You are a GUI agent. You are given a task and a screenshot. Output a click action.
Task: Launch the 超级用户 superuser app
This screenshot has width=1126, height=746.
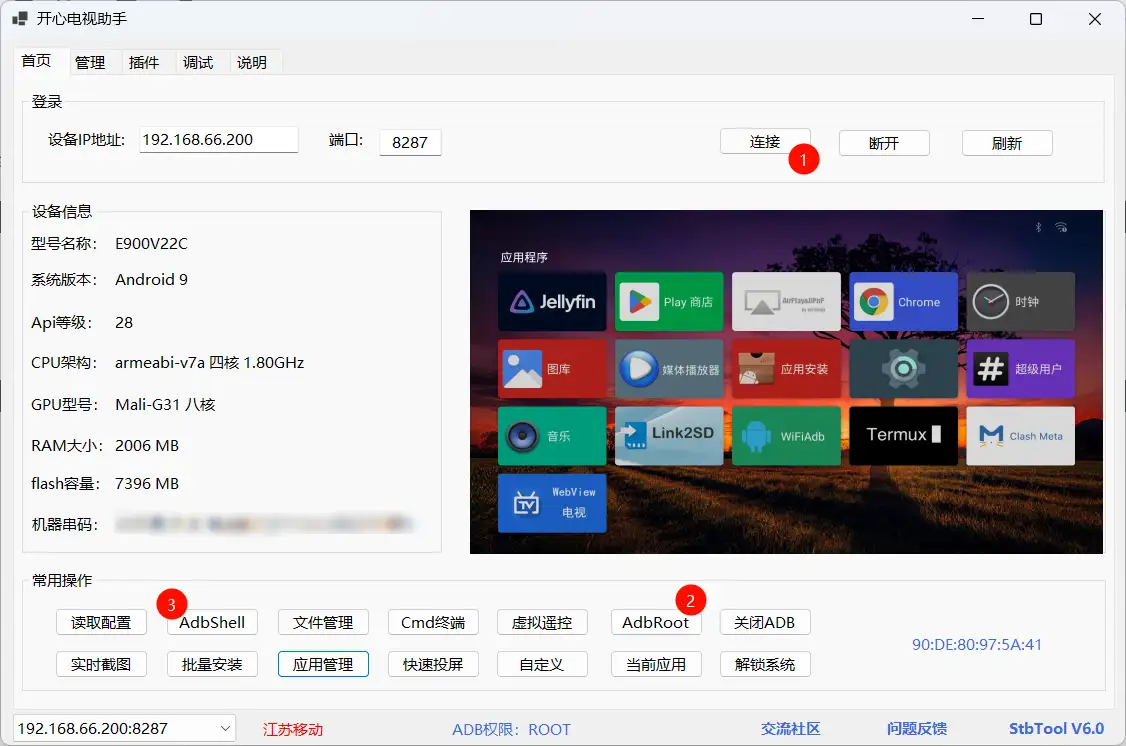click(x=1020, y=368)
